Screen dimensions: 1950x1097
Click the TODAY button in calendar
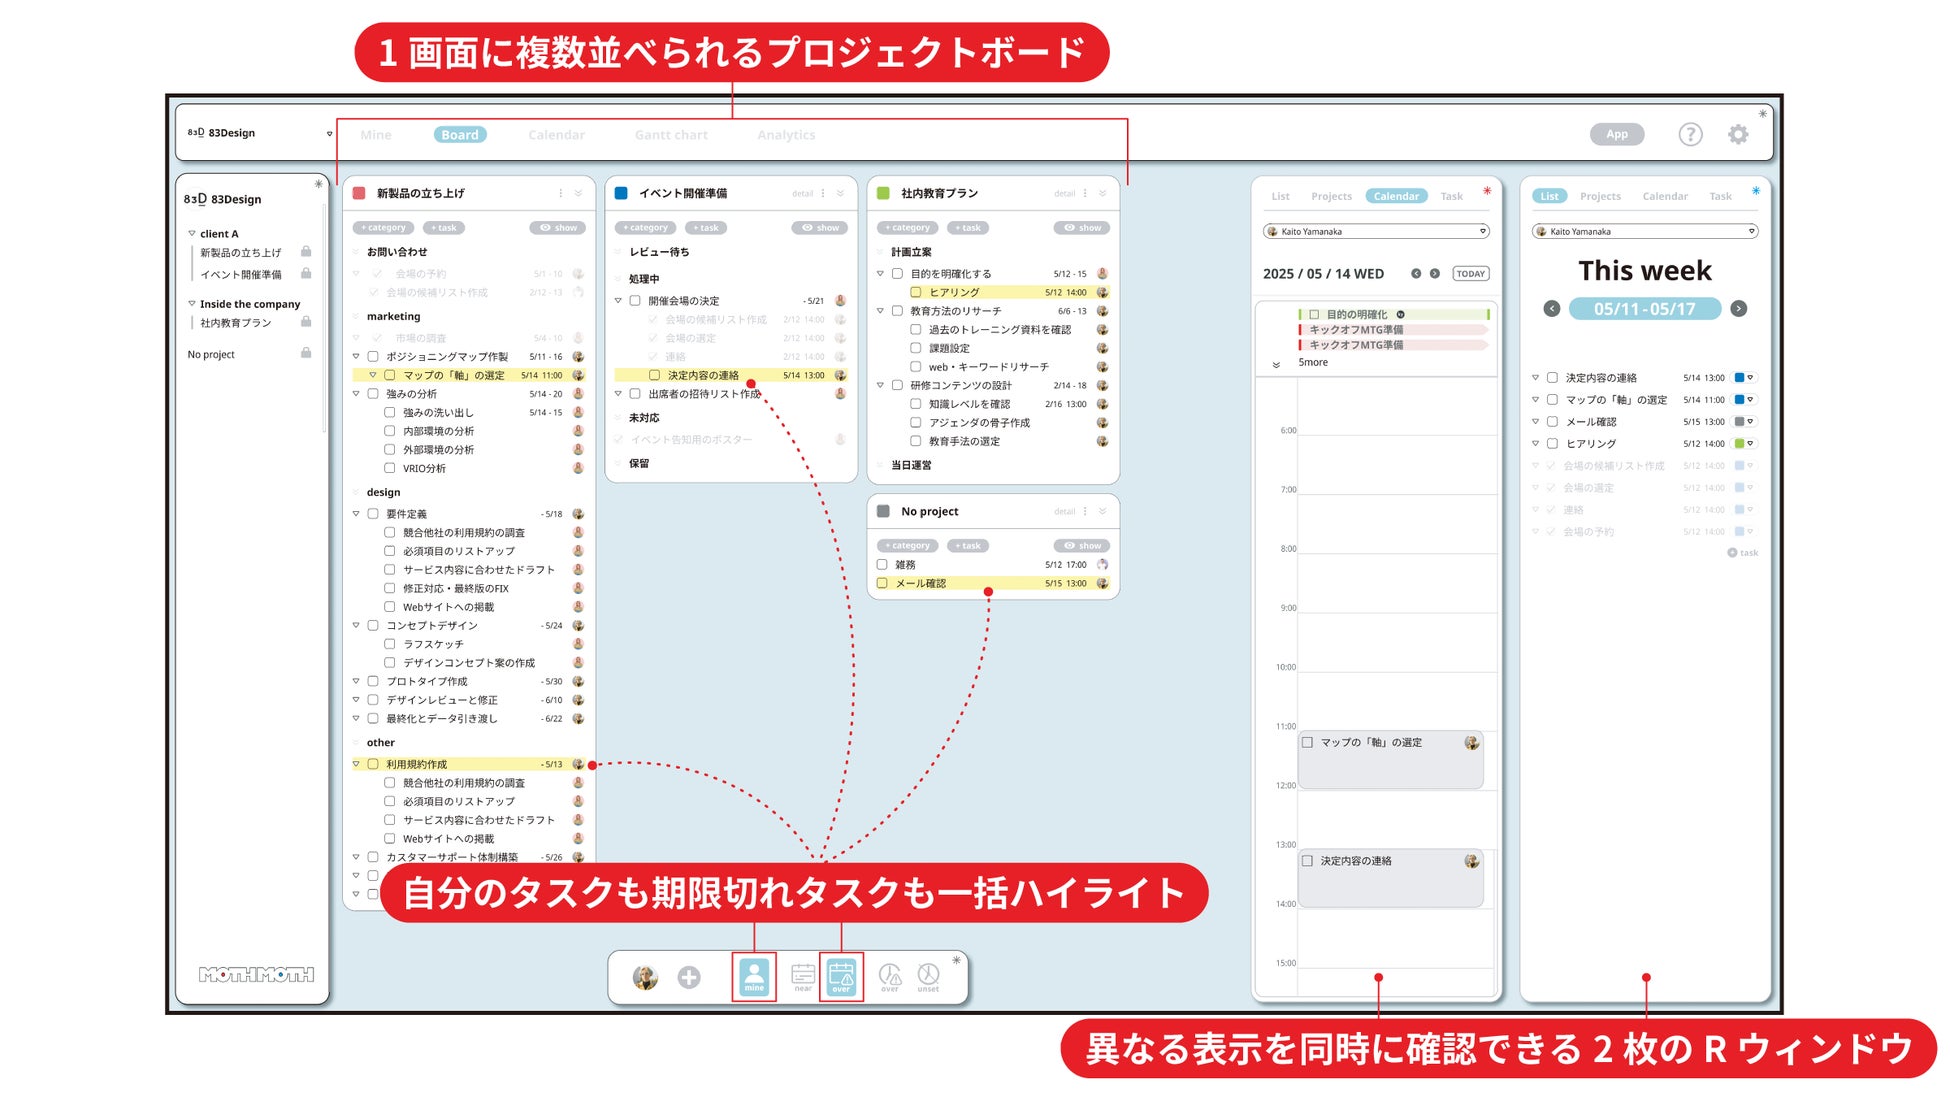click(x=1470, y=273)
